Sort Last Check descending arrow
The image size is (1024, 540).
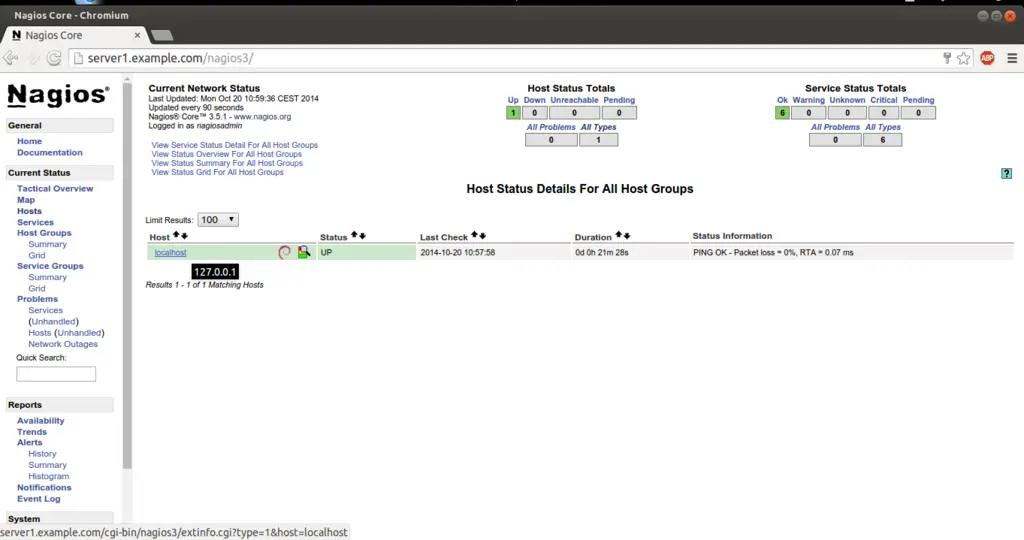coord(483,236)
